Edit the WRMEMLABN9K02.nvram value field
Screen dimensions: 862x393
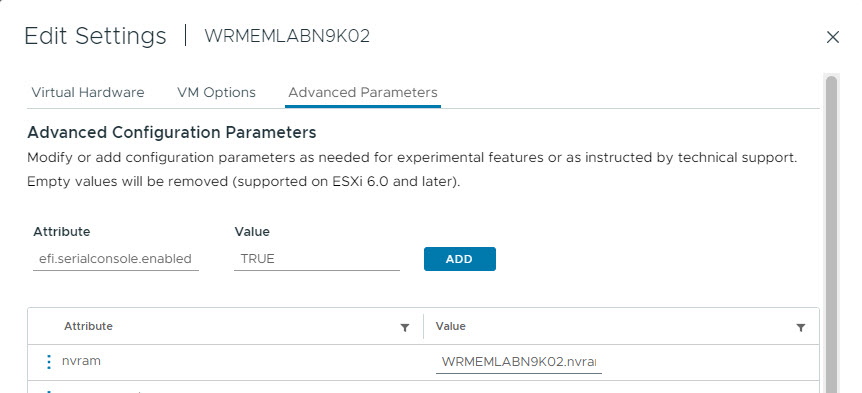[x=519, y=362]
